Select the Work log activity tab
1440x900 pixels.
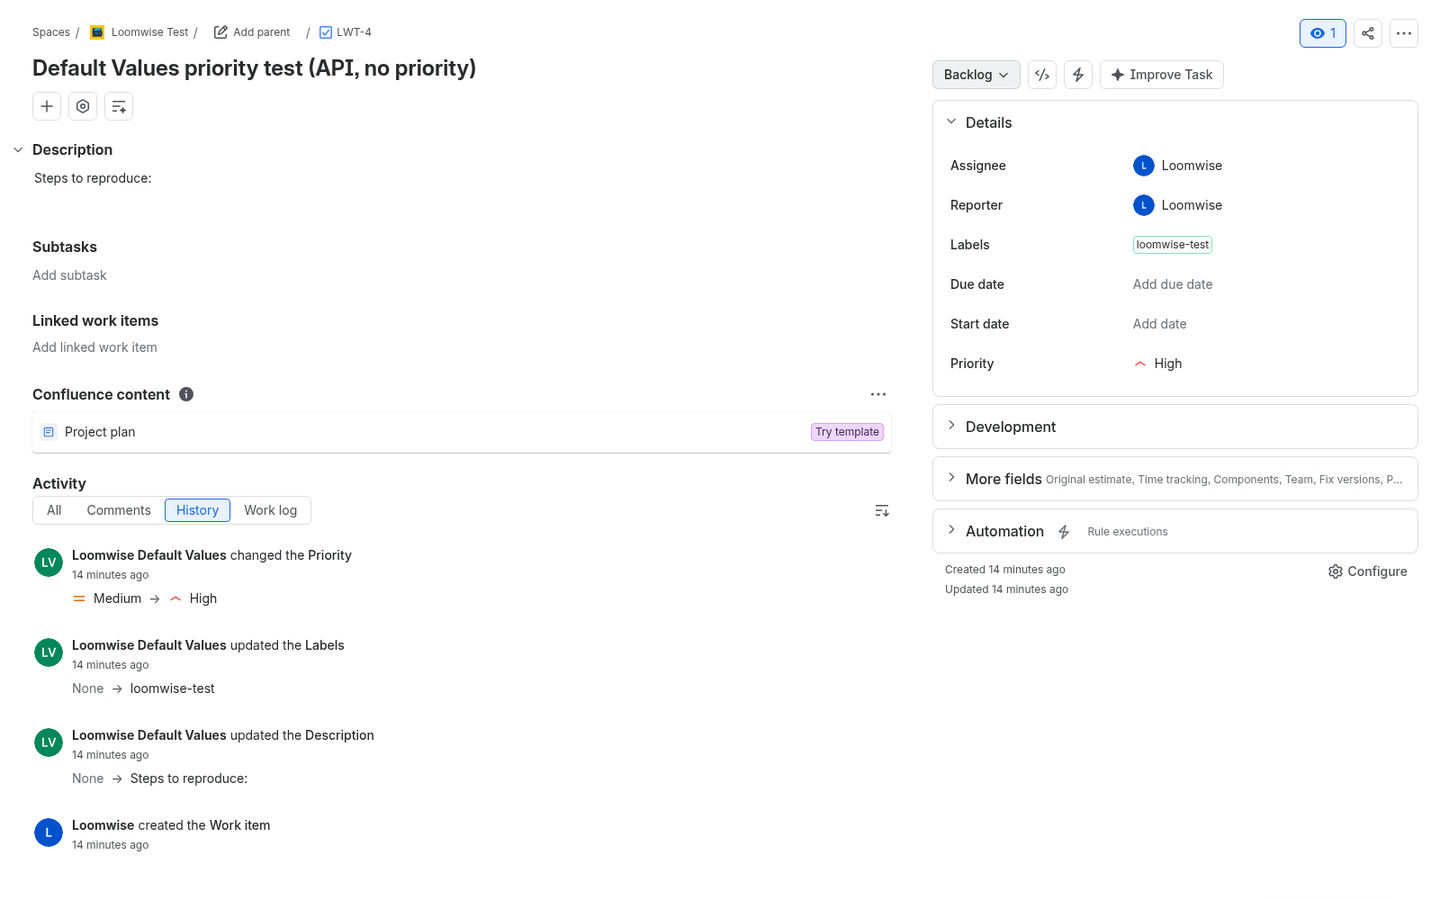(x=270, y=510)
